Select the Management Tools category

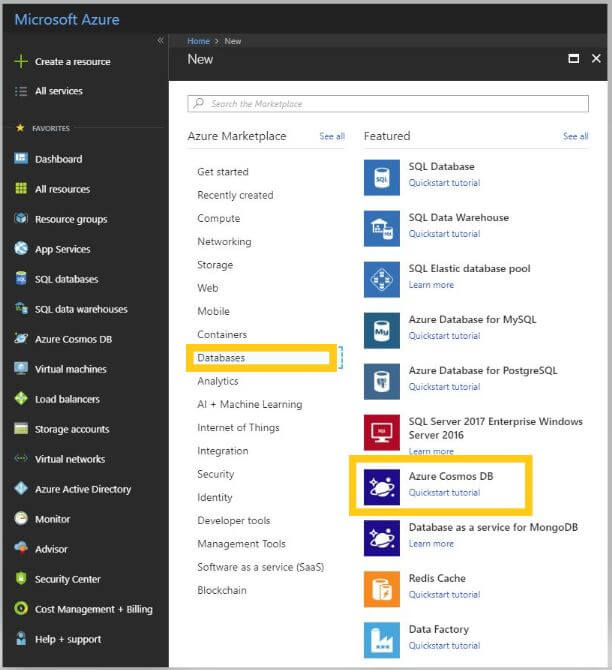click(241, 544)
